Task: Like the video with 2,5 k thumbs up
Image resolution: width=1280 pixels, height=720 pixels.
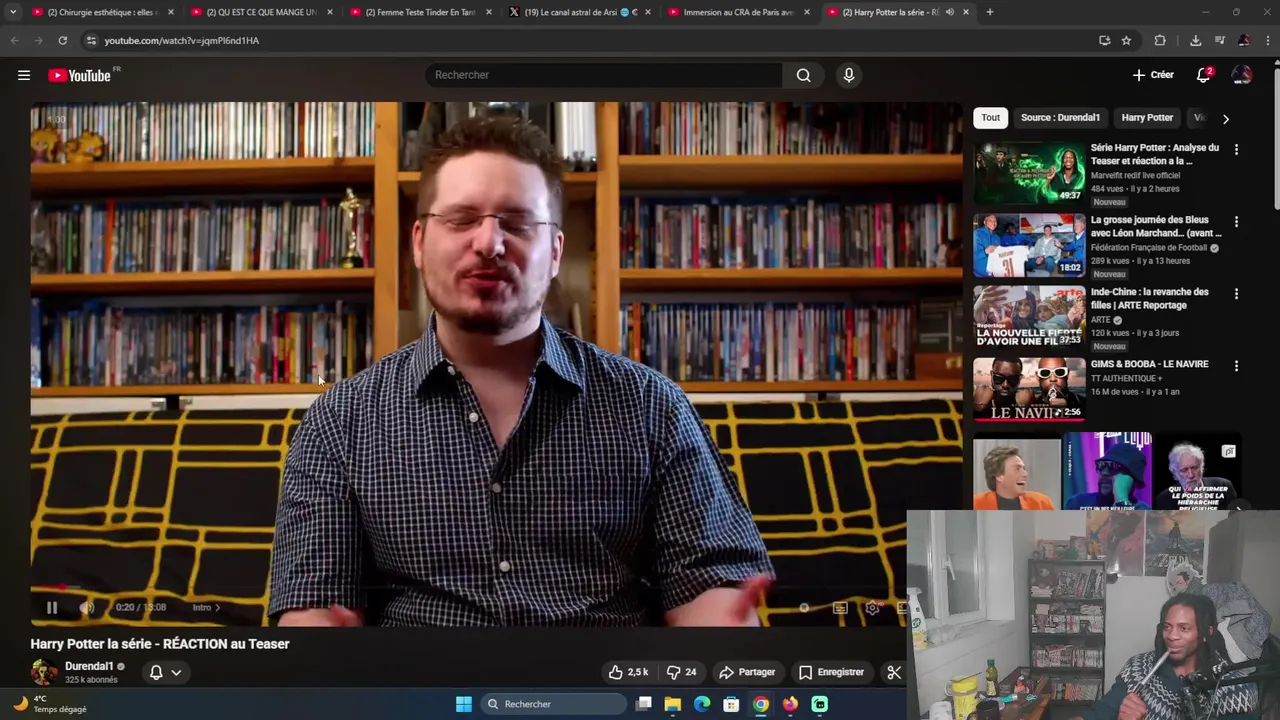Action: (628, 672)
